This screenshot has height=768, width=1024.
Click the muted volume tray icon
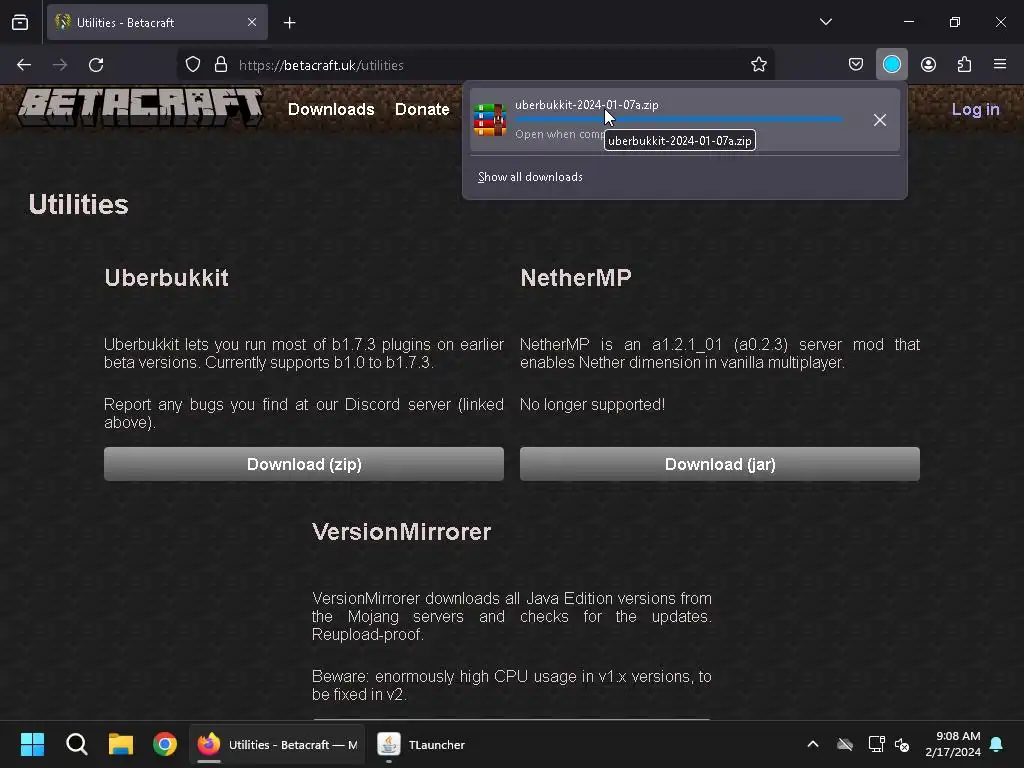click(x=903, y=744)
